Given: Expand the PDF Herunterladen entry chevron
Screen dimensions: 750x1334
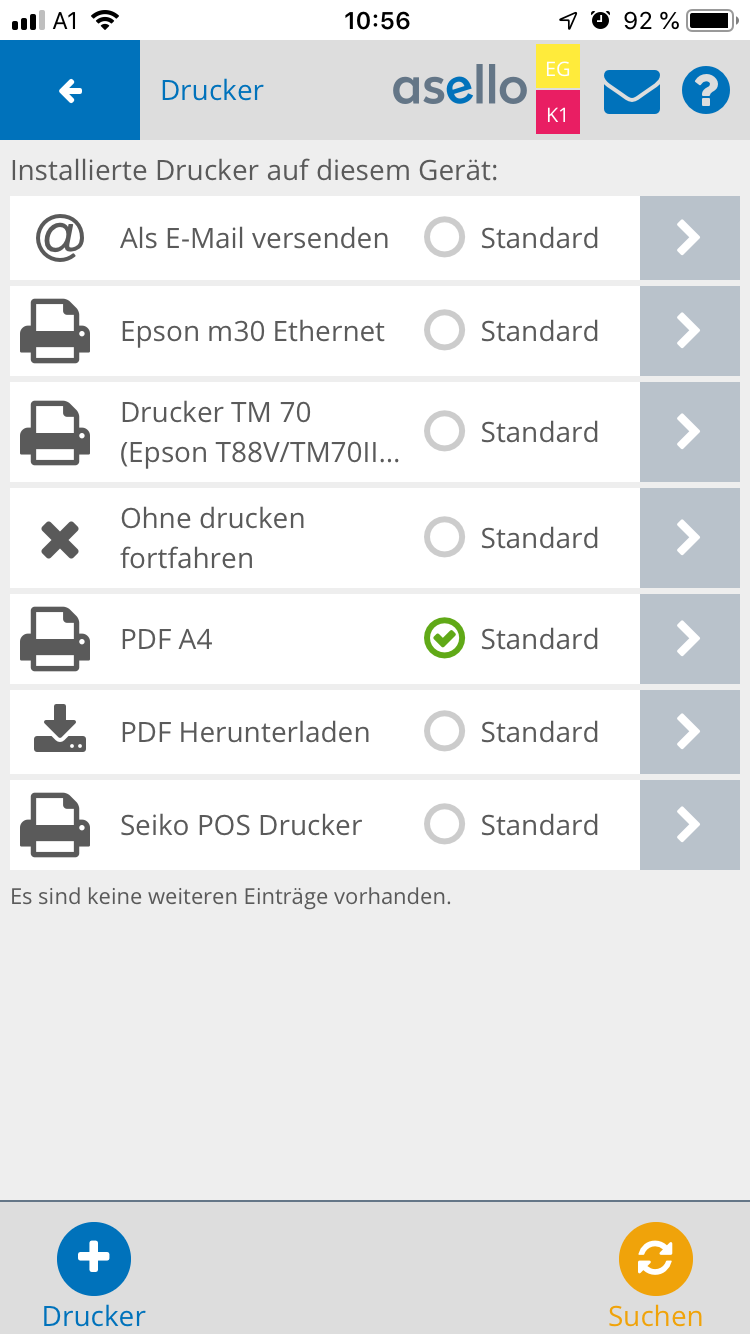Looking at the screenshot, I should coord(689,732).
